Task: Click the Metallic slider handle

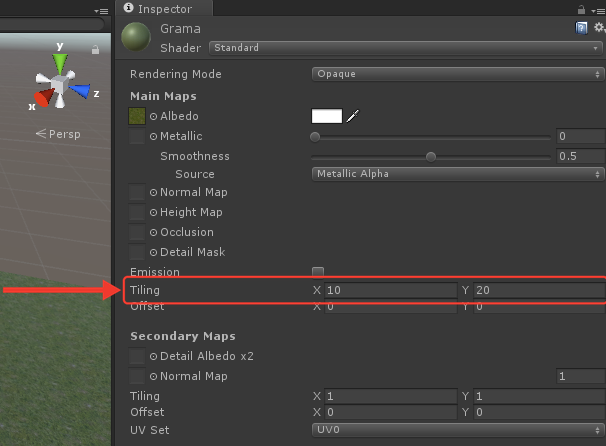Action: point(315,137)
